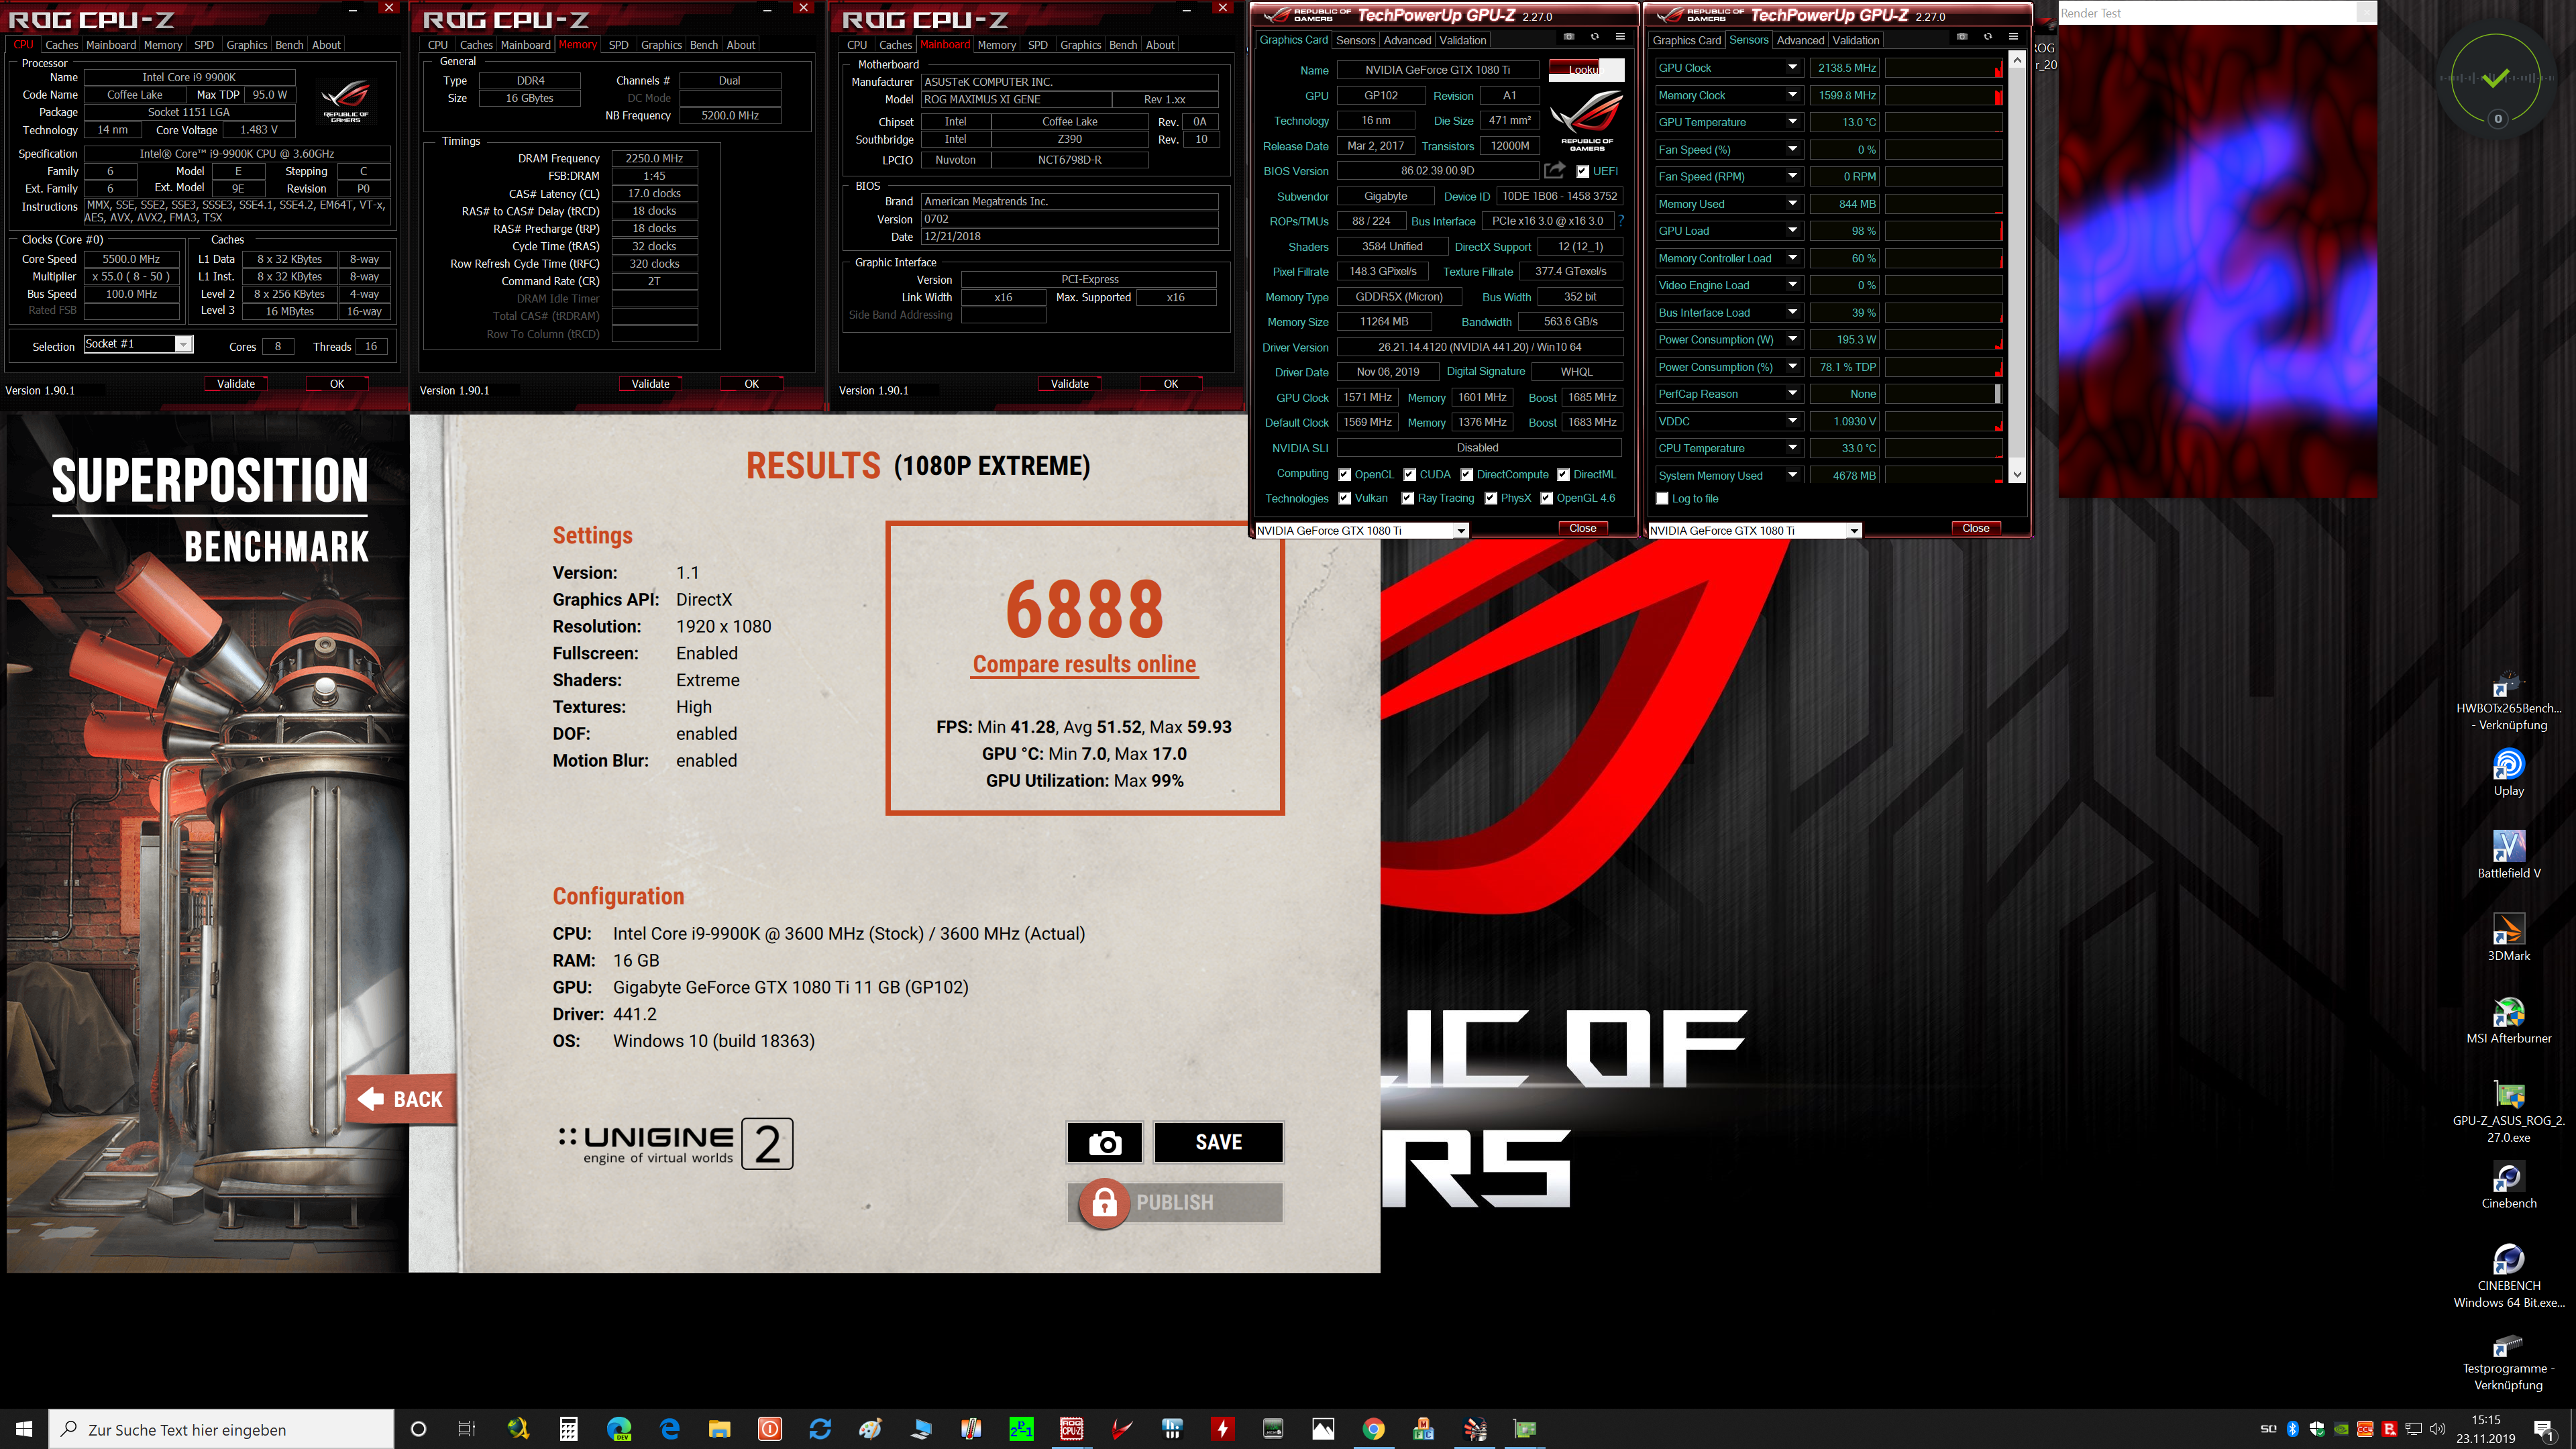Viewport: 2576px width, 1449px height.
Task: Open hamburger menu in GPU-Z Sensors window
Action: coord(2013,36)
